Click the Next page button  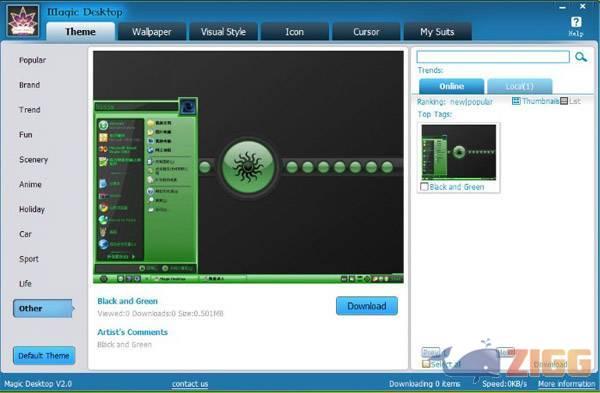[505, 352]
